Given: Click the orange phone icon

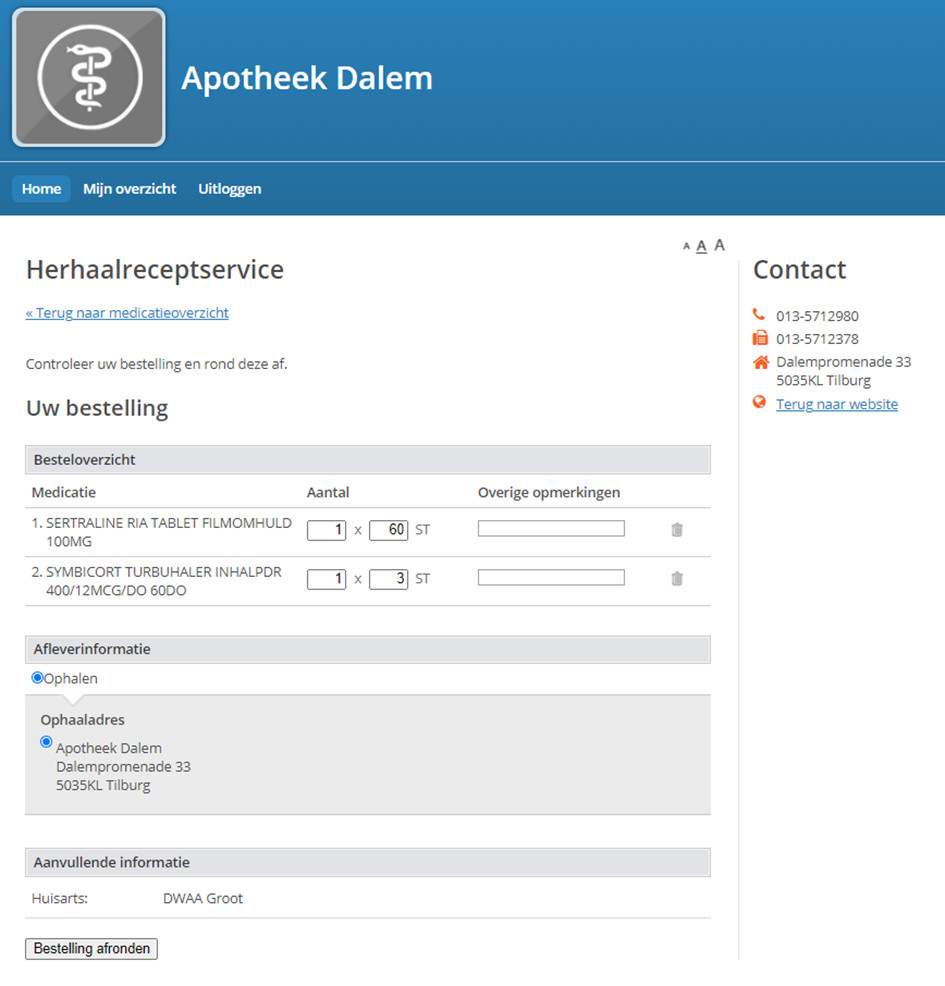Looking at the screenshot, I should click(x=760, y=314).
